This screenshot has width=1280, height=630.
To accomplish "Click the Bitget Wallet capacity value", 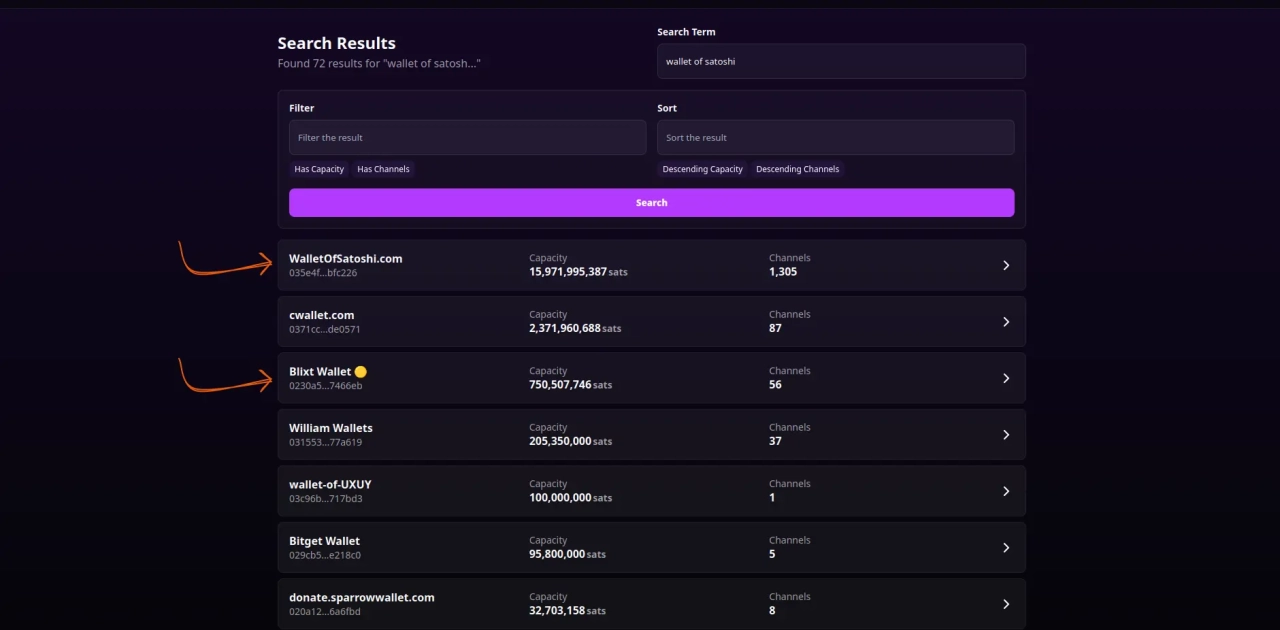I will pos(557,554).
